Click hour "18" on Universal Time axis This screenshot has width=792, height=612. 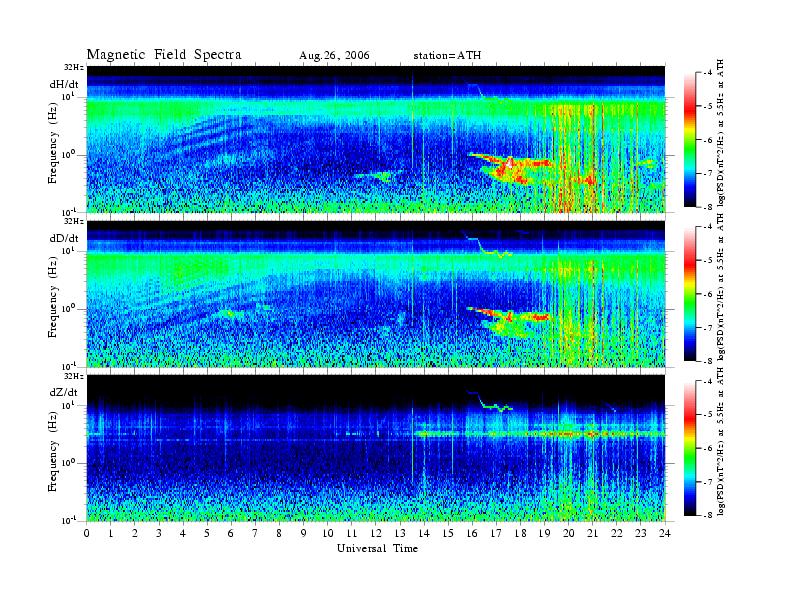pyautogui.click(x=520, y=533)
